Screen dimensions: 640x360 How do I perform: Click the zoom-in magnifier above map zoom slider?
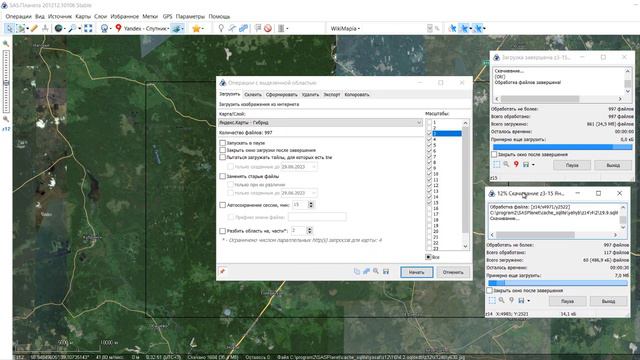pos(6,43)
